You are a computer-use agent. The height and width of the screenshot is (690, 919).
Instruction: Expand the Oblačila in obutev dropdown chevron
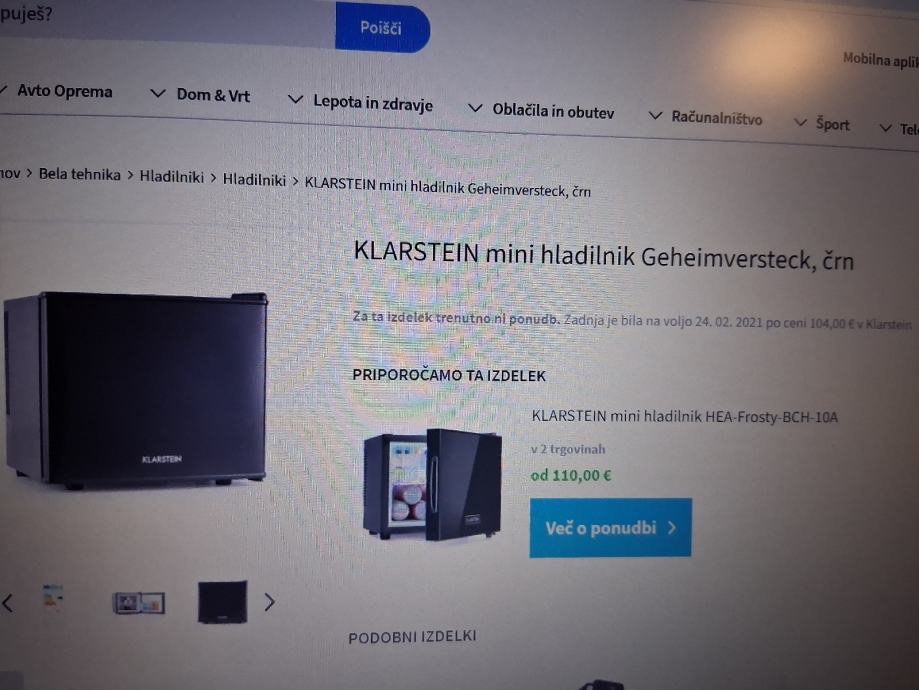coord(475,108)
